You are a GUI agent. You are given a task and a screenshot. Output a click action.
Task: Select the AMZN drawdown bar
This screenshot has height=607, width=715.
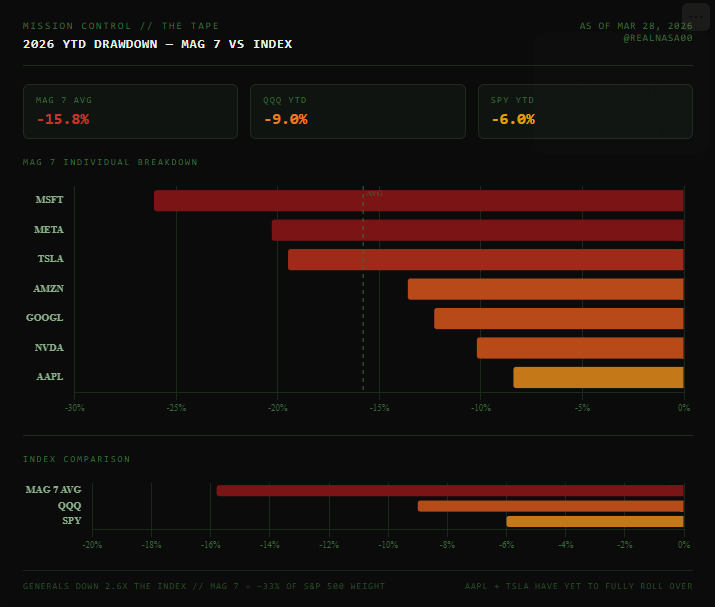click(x=545, y=289)
